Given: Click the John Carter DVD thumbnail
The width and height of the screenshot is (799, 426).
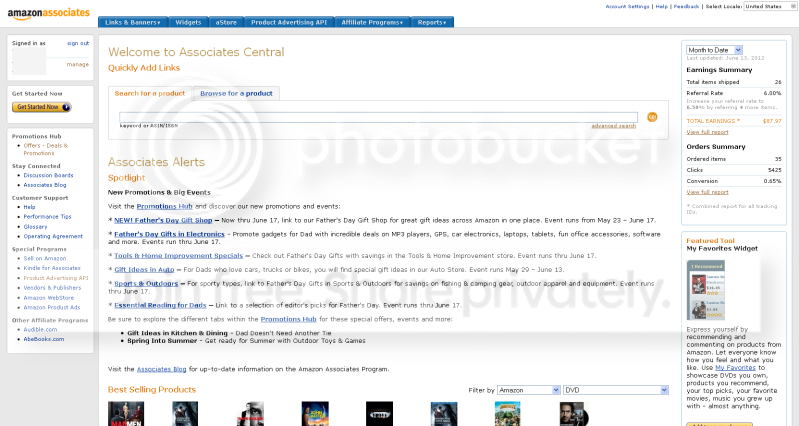Looking at the screenshot, I should [x=315, y=414].
